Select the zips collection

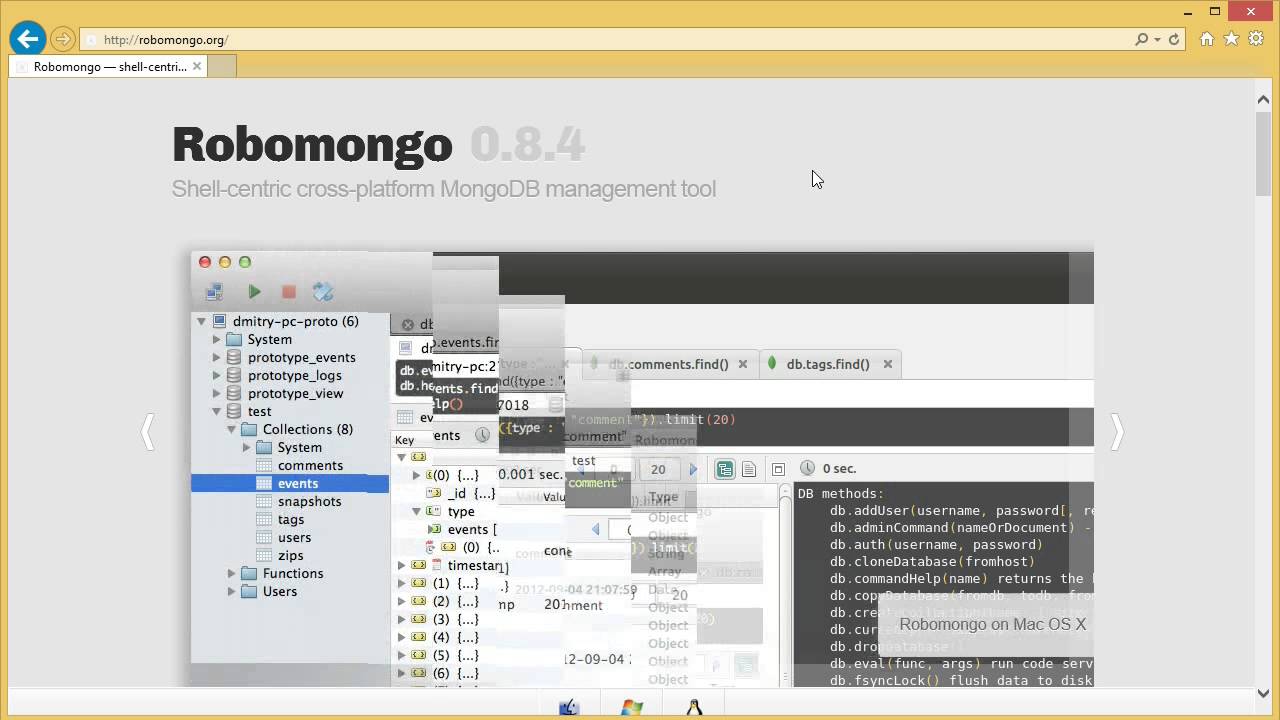[291, 556]
